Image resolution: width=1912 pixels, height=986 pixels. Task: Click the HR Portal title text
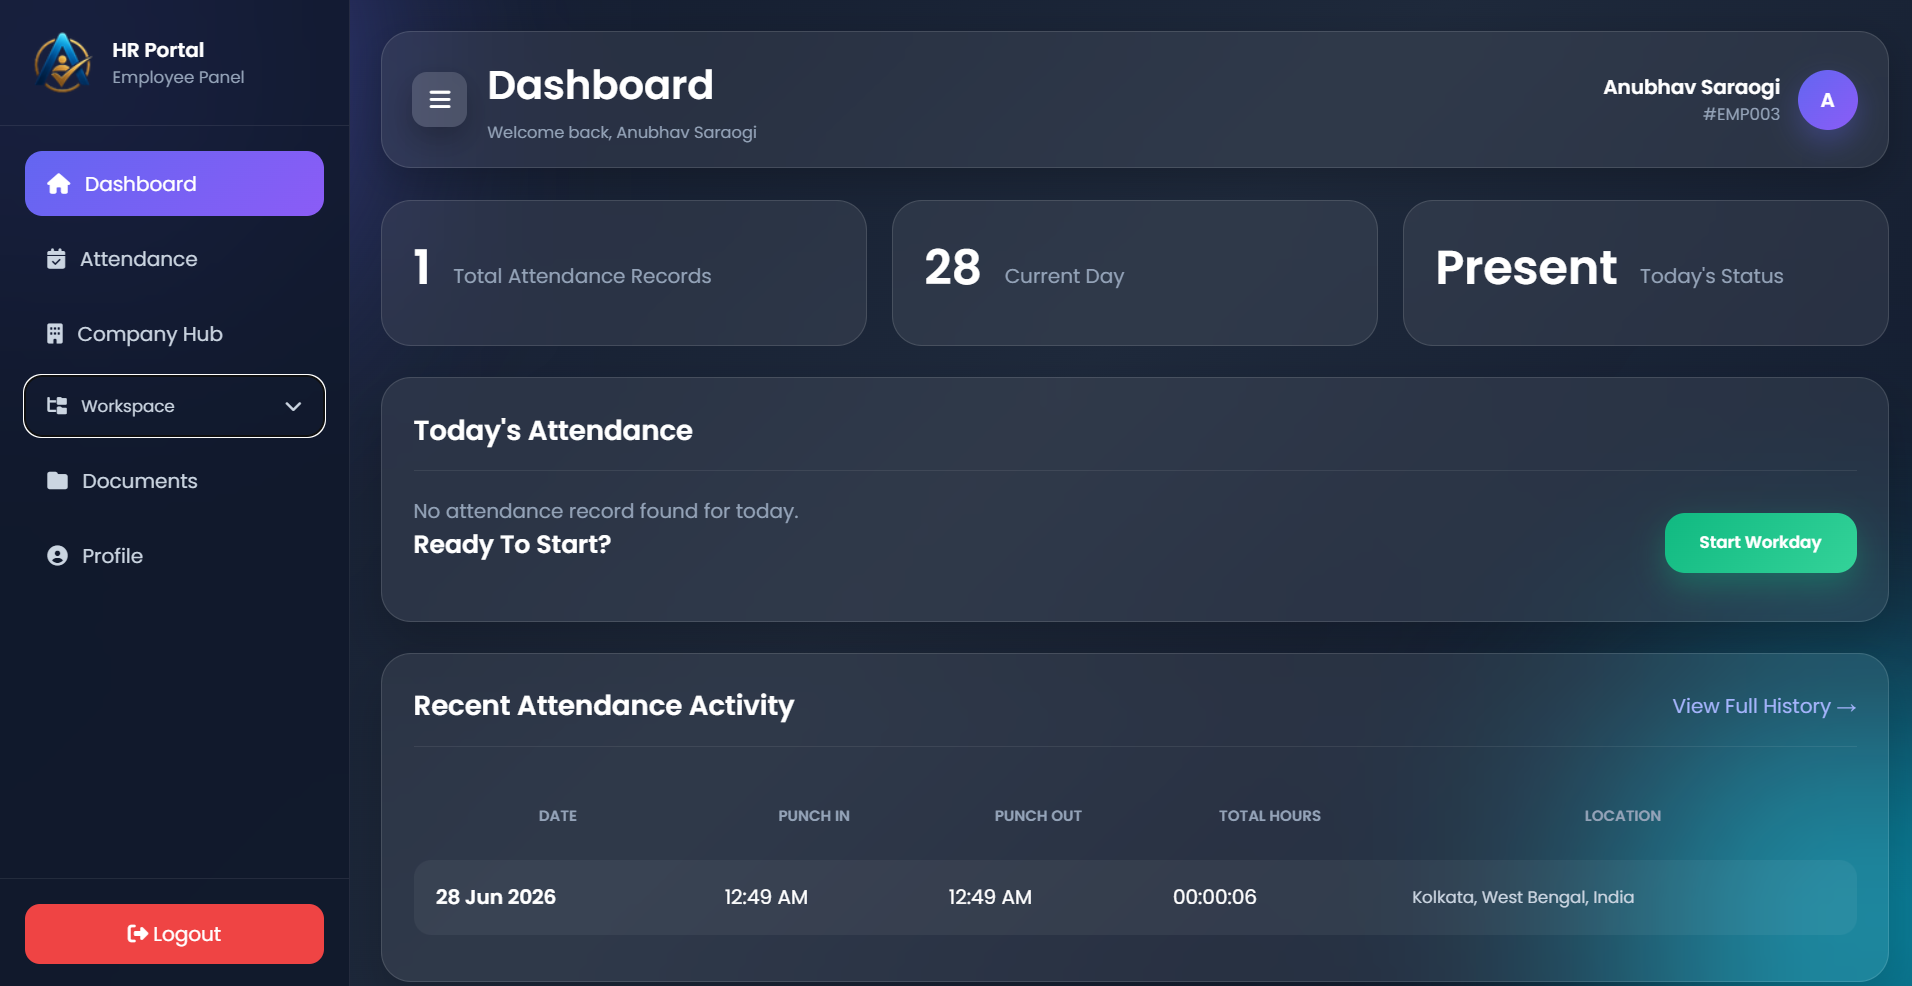158,50
